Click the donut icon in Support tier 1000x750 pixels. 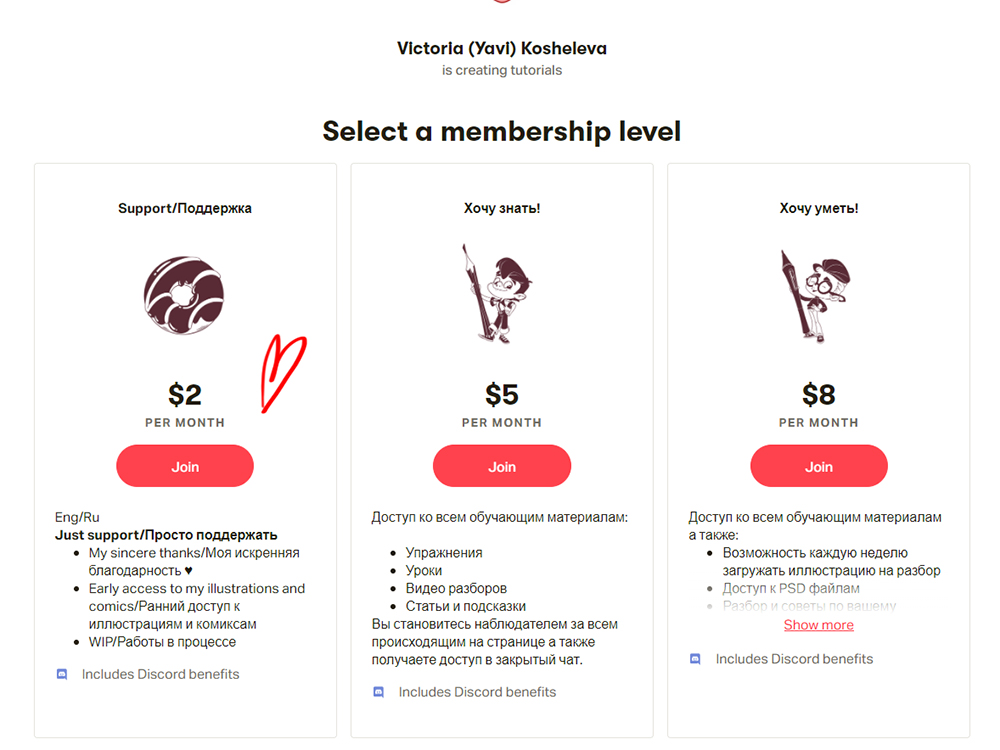184,295
